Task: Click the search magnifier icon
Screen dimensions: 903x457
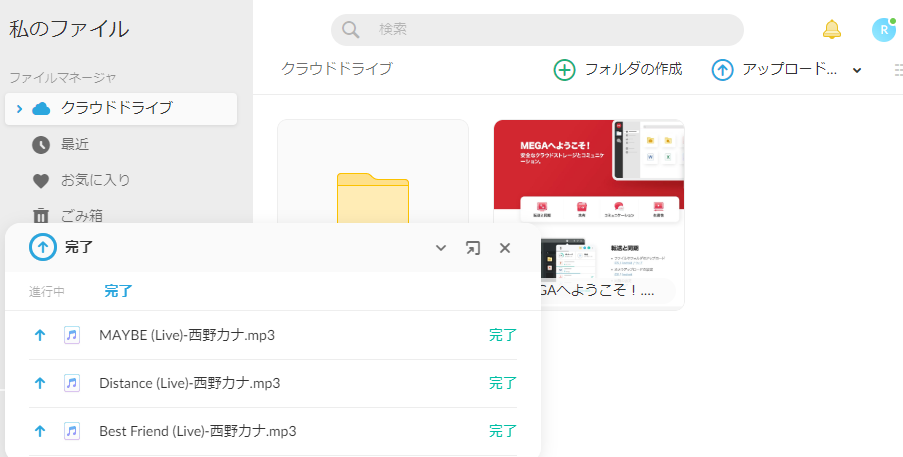Action: (x=350, y=30)
